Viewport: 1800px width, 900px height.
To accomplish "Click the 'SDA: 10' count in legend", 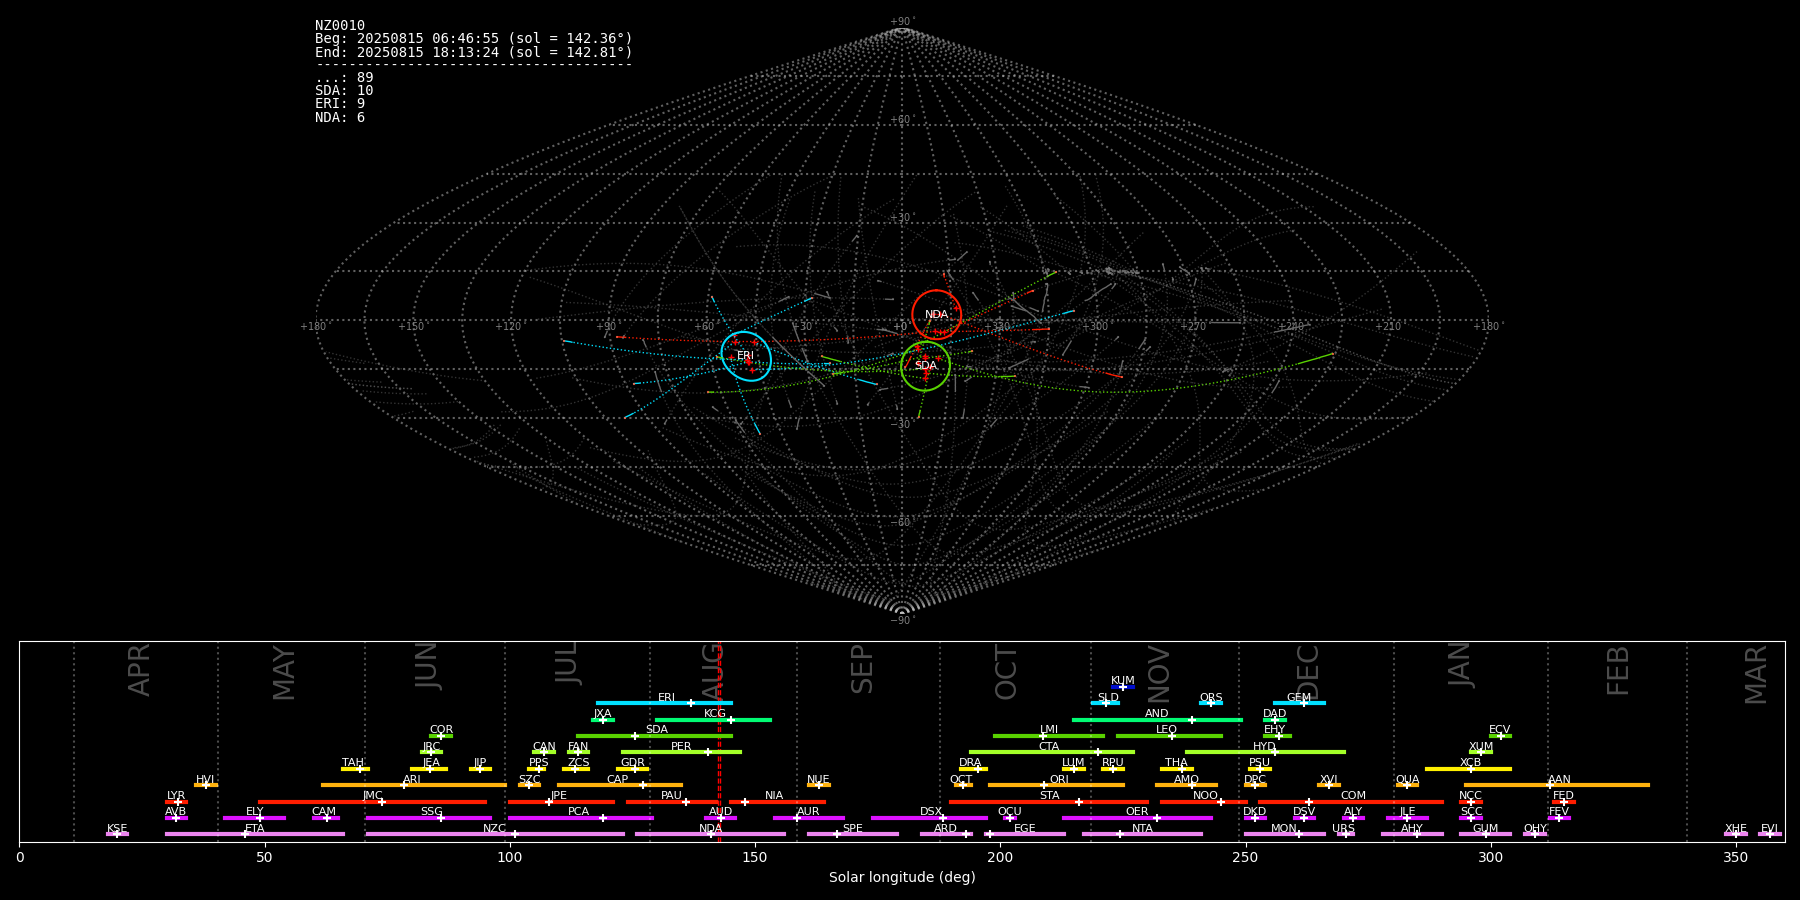I will click(344, 91).
